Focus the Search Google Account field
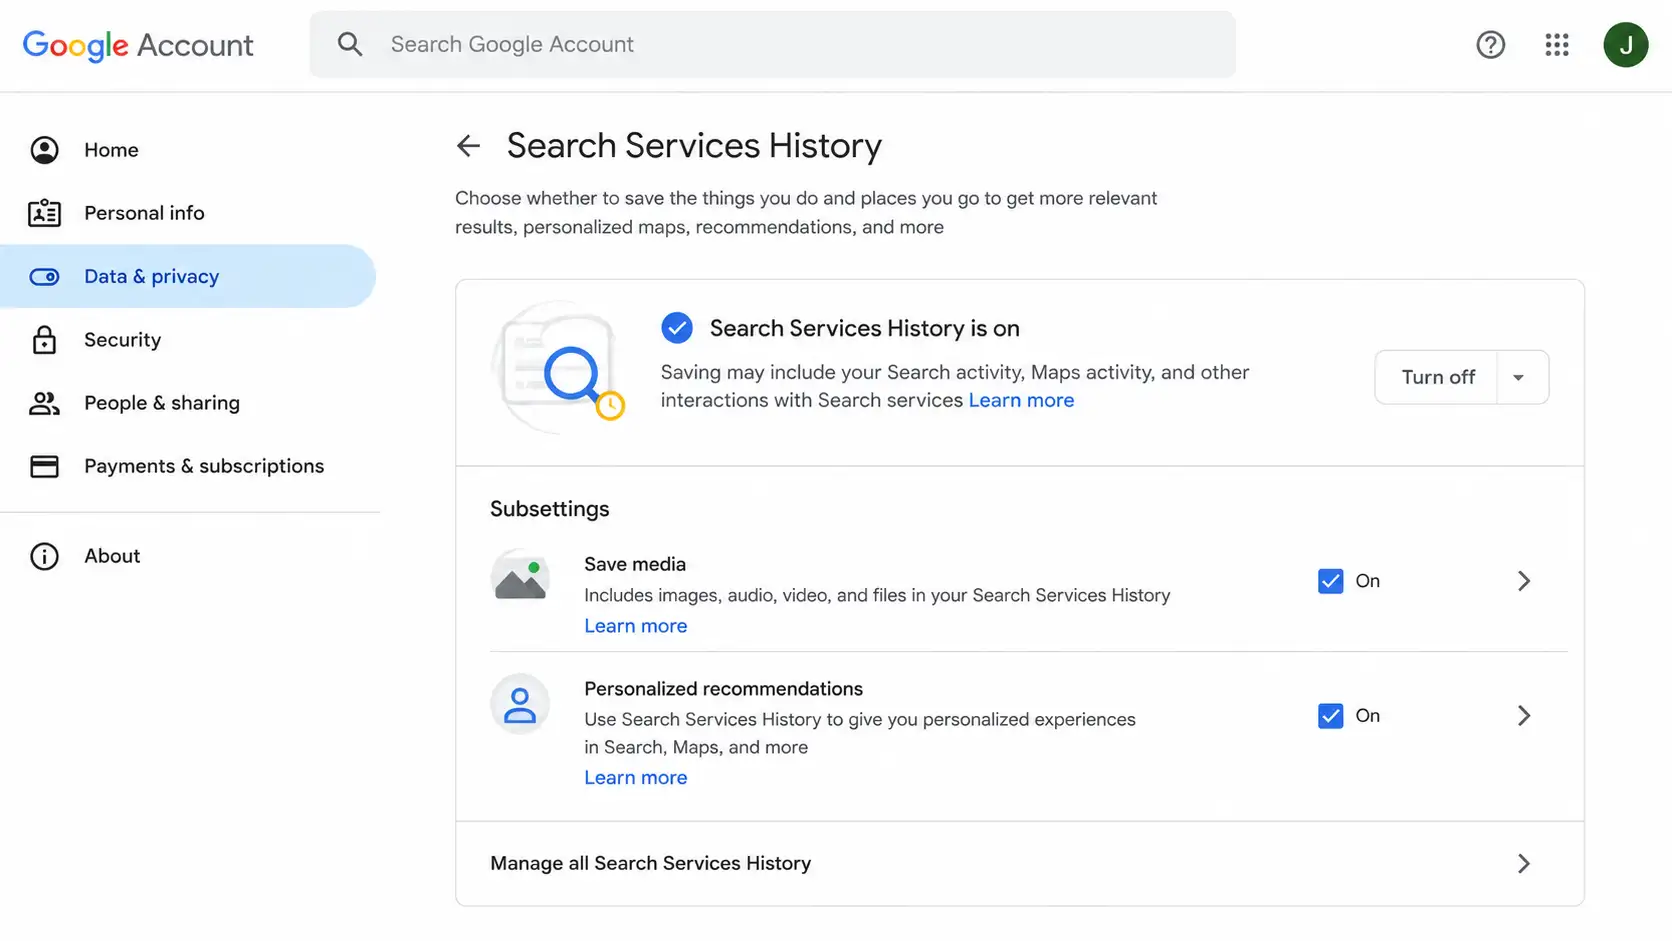The width and height of the screenshot is (1672, 941). point(772,44)
